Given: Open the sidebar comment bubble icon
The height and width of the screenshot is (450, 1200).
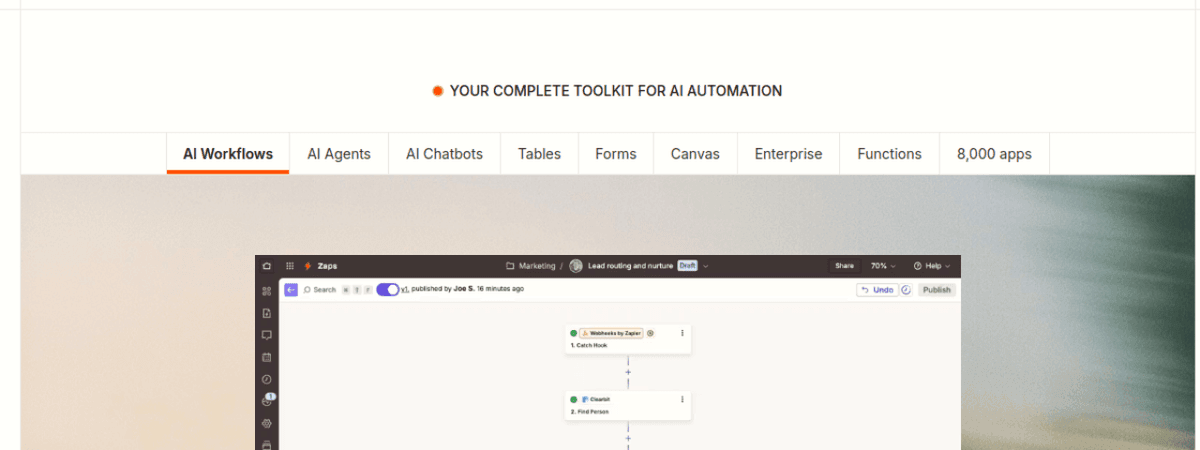Looking at the screenshot, I should (x=266, y=335).
